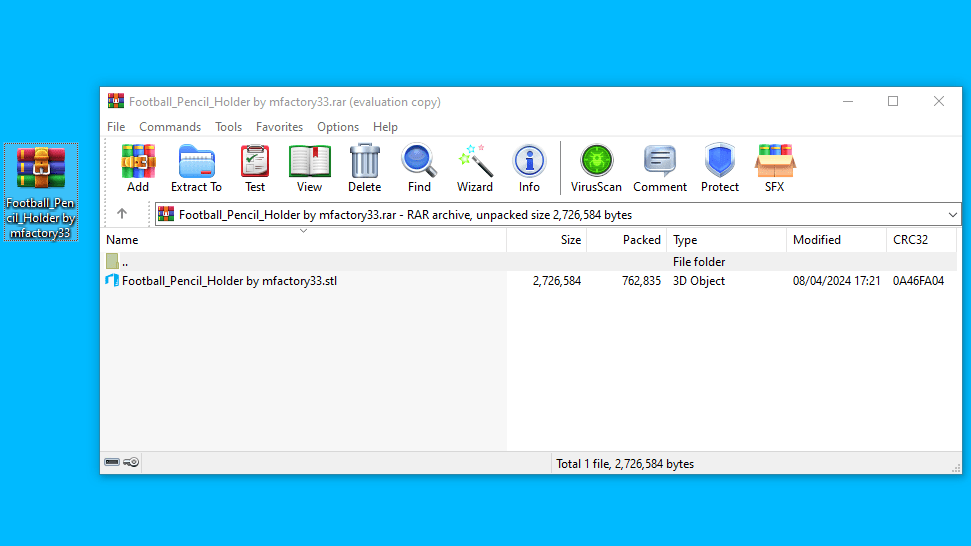Open the File menu

(116, 126)
